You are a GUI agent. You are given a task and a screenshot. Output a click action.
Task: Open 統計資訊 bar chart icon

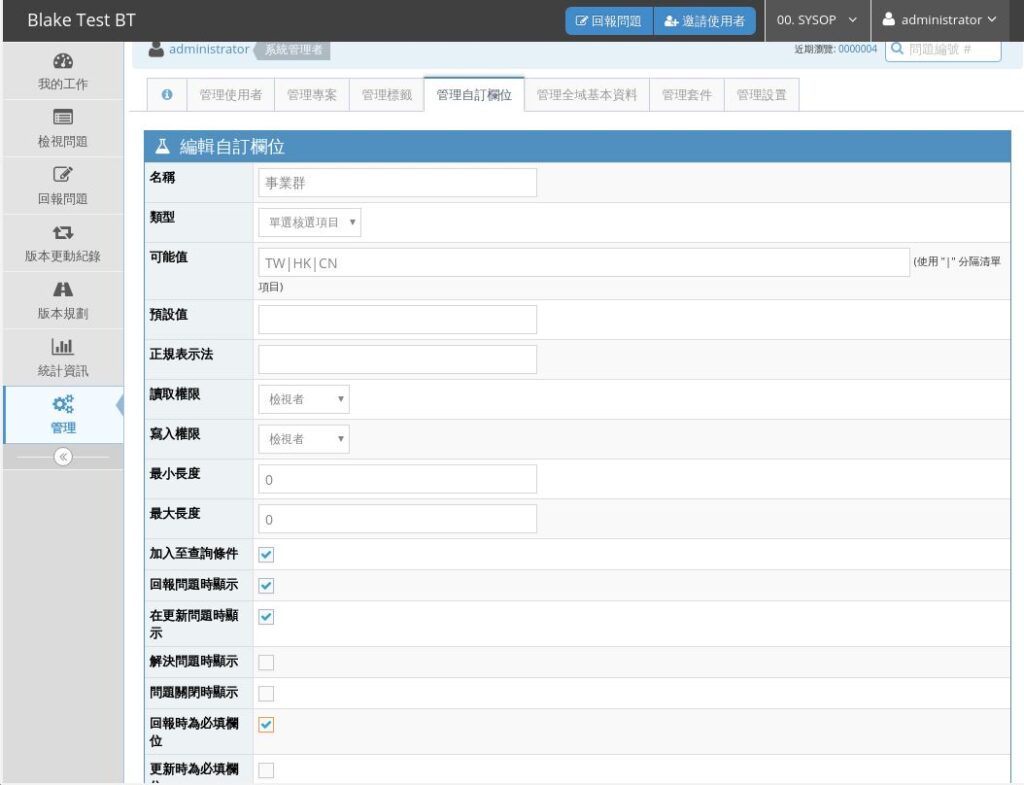[62, 347]
